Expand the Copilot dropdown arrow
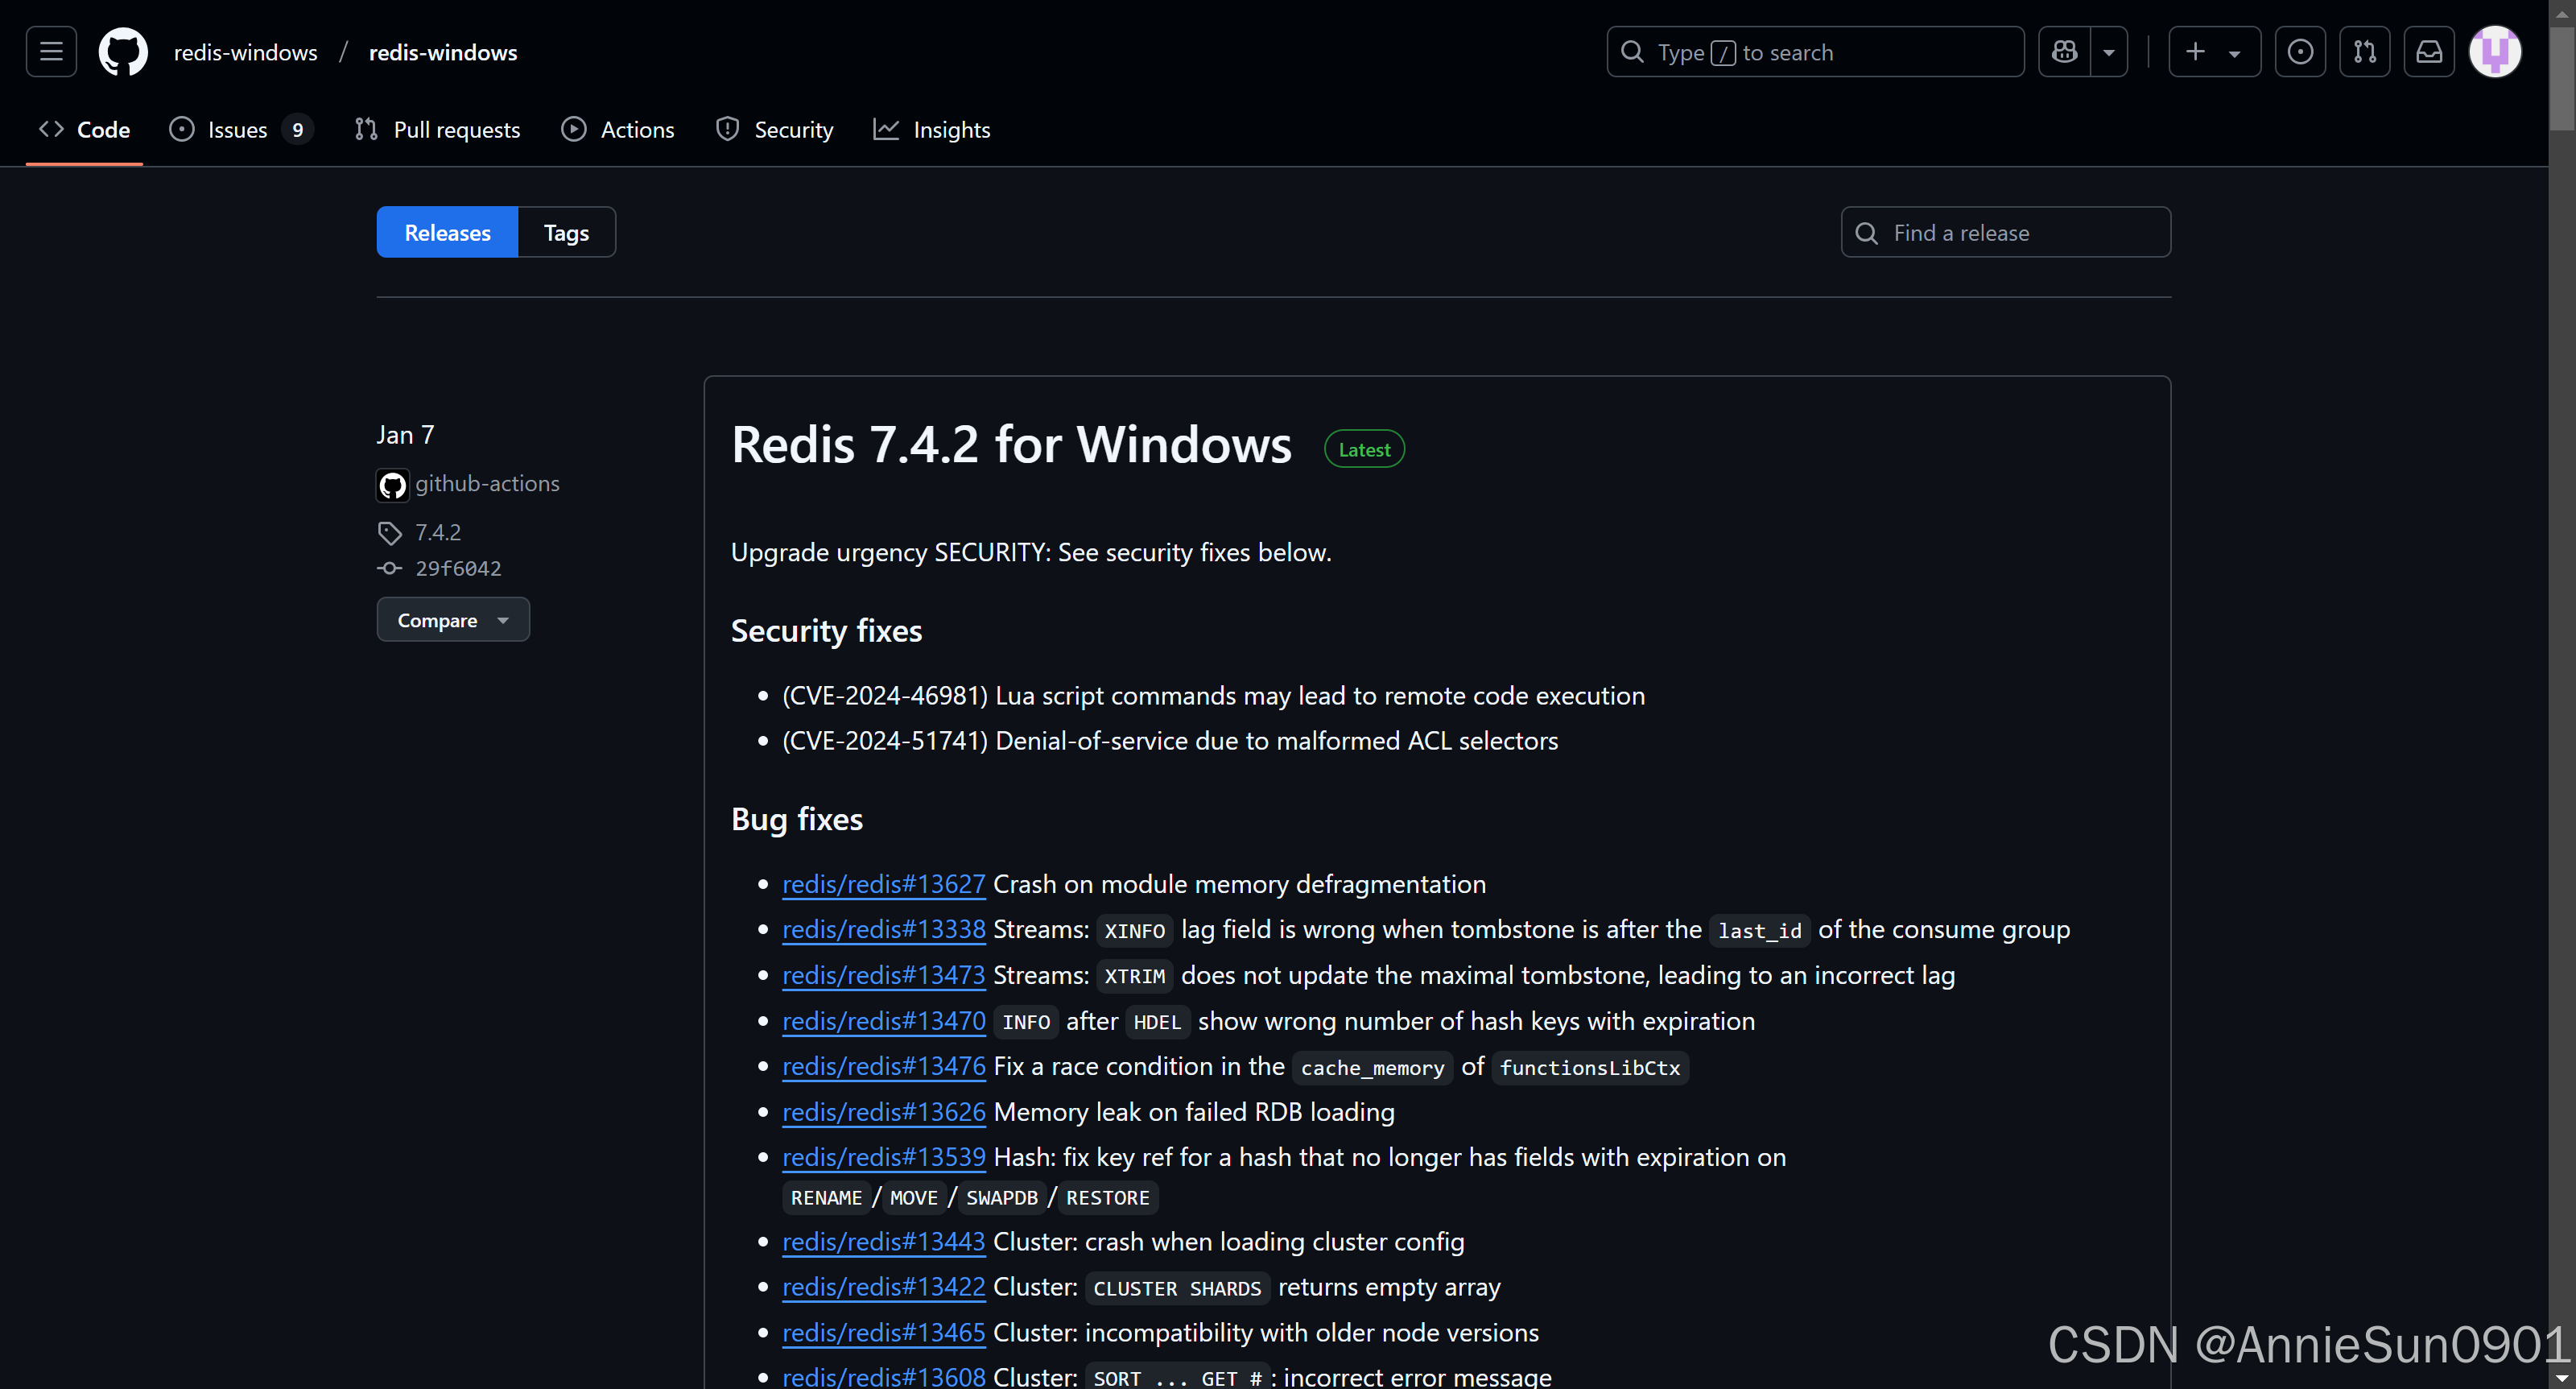This screenshot has width=2576, height=1389. pos(2109,52)
